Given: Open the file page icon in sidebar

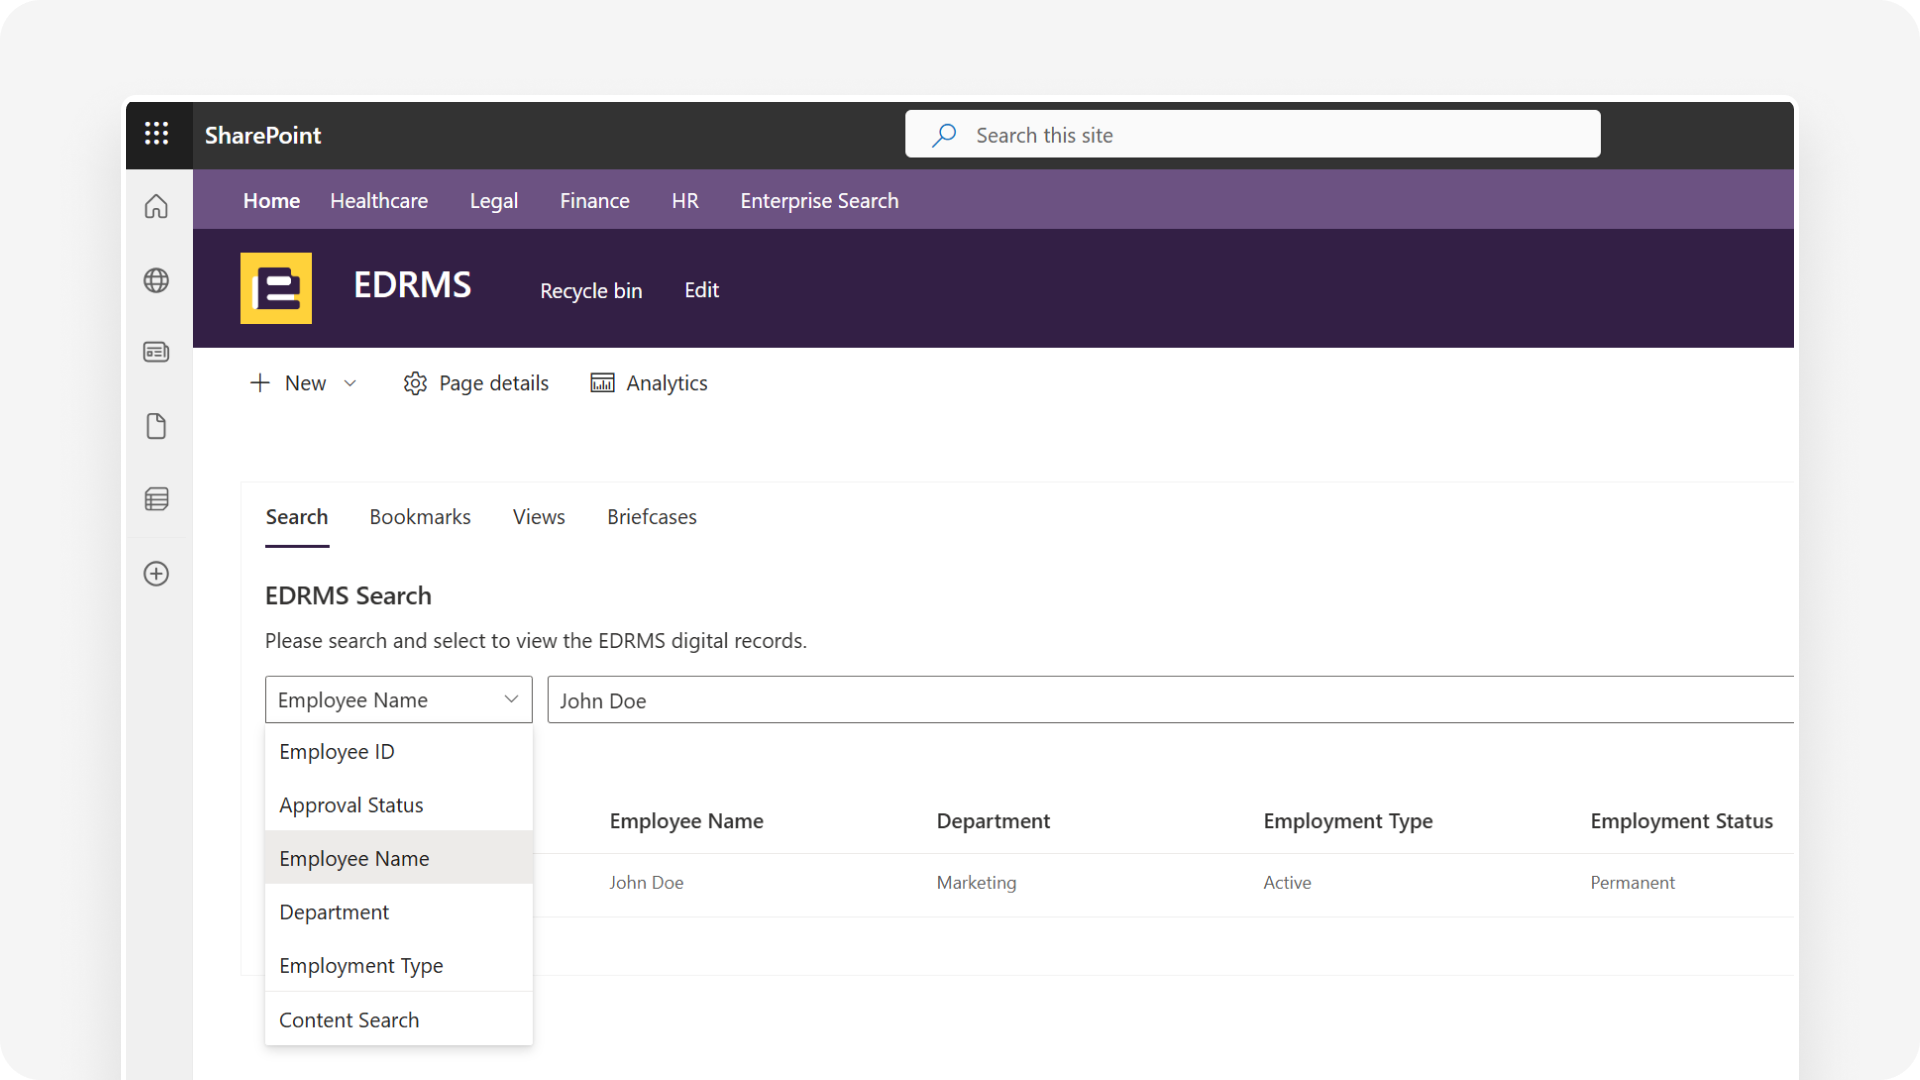Looking at the screenshot, I should pos(156,426).
